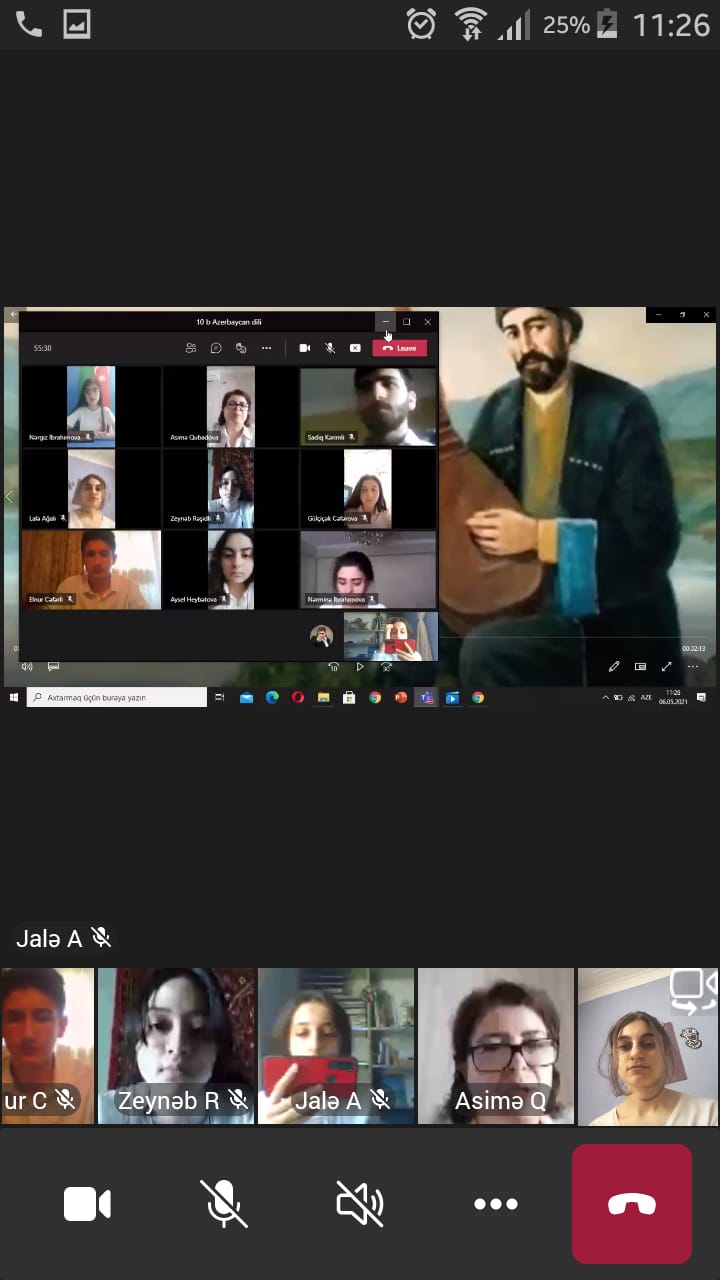Click skip back 10 seconds control
Screen dimensions: 720x1280
334,667
